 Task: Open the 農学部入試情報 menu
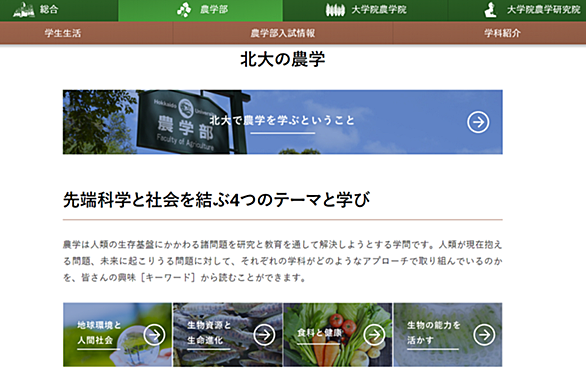click(x=283, y=33)
